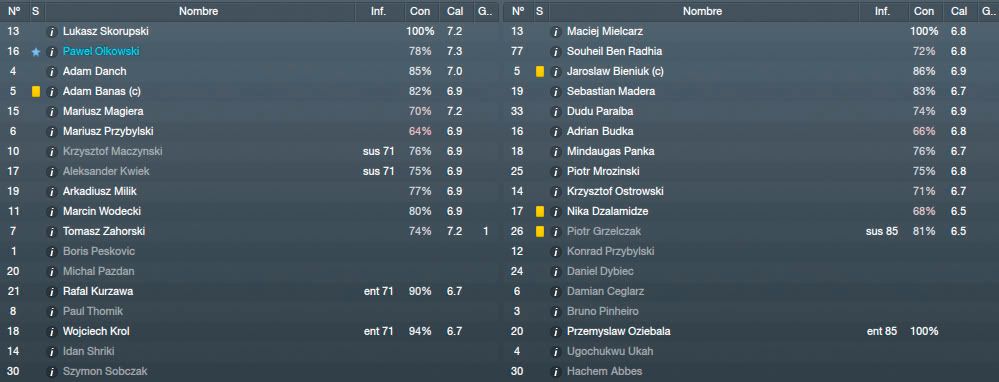Open info icon next to Tomasz Zahorski

pyautogui.click(x=52, y=231)
